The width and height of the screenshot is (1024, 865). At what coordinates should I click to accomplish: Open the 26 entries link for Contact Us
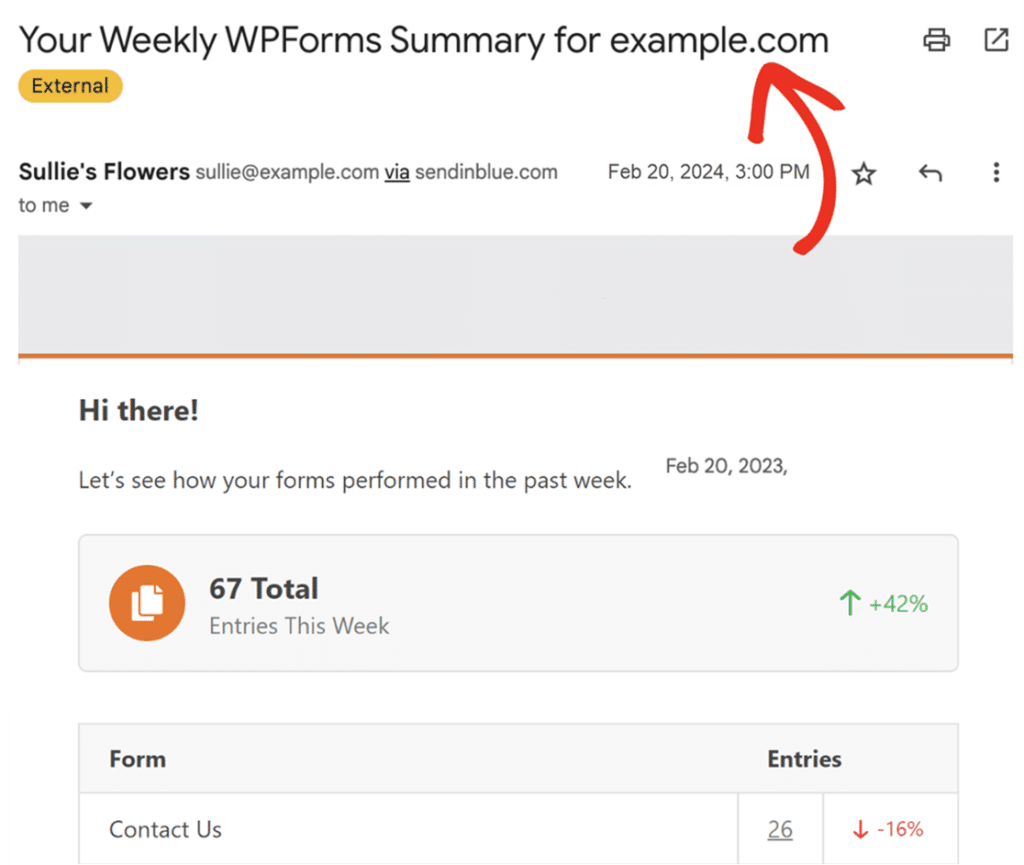click(x=779, y=829)
